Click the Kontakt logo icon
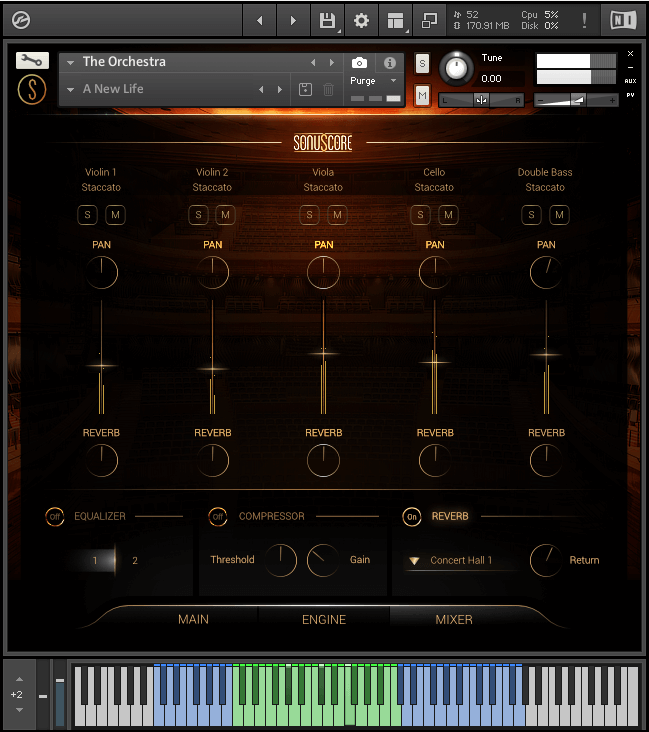Image resolution: width=649 pixels, height=732 pixels. [21, 20]
